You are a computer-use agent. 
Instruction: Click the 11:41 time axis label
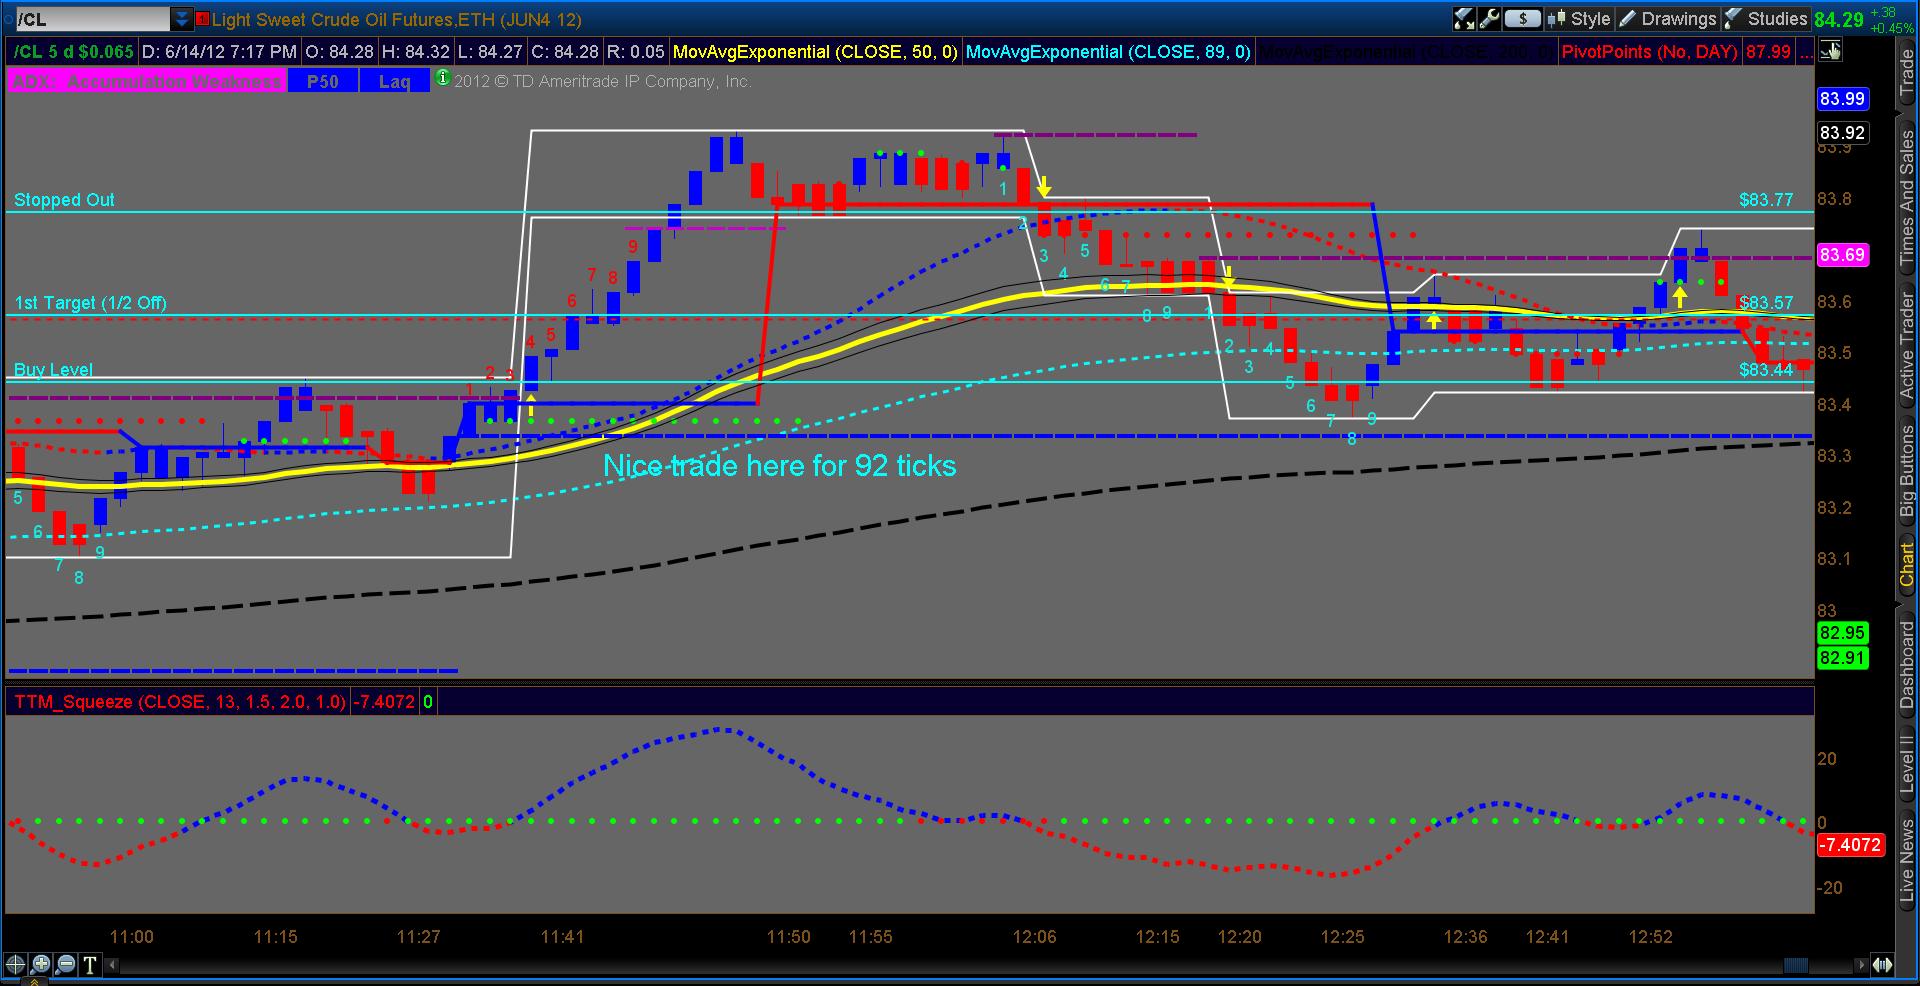click(562, 937)
